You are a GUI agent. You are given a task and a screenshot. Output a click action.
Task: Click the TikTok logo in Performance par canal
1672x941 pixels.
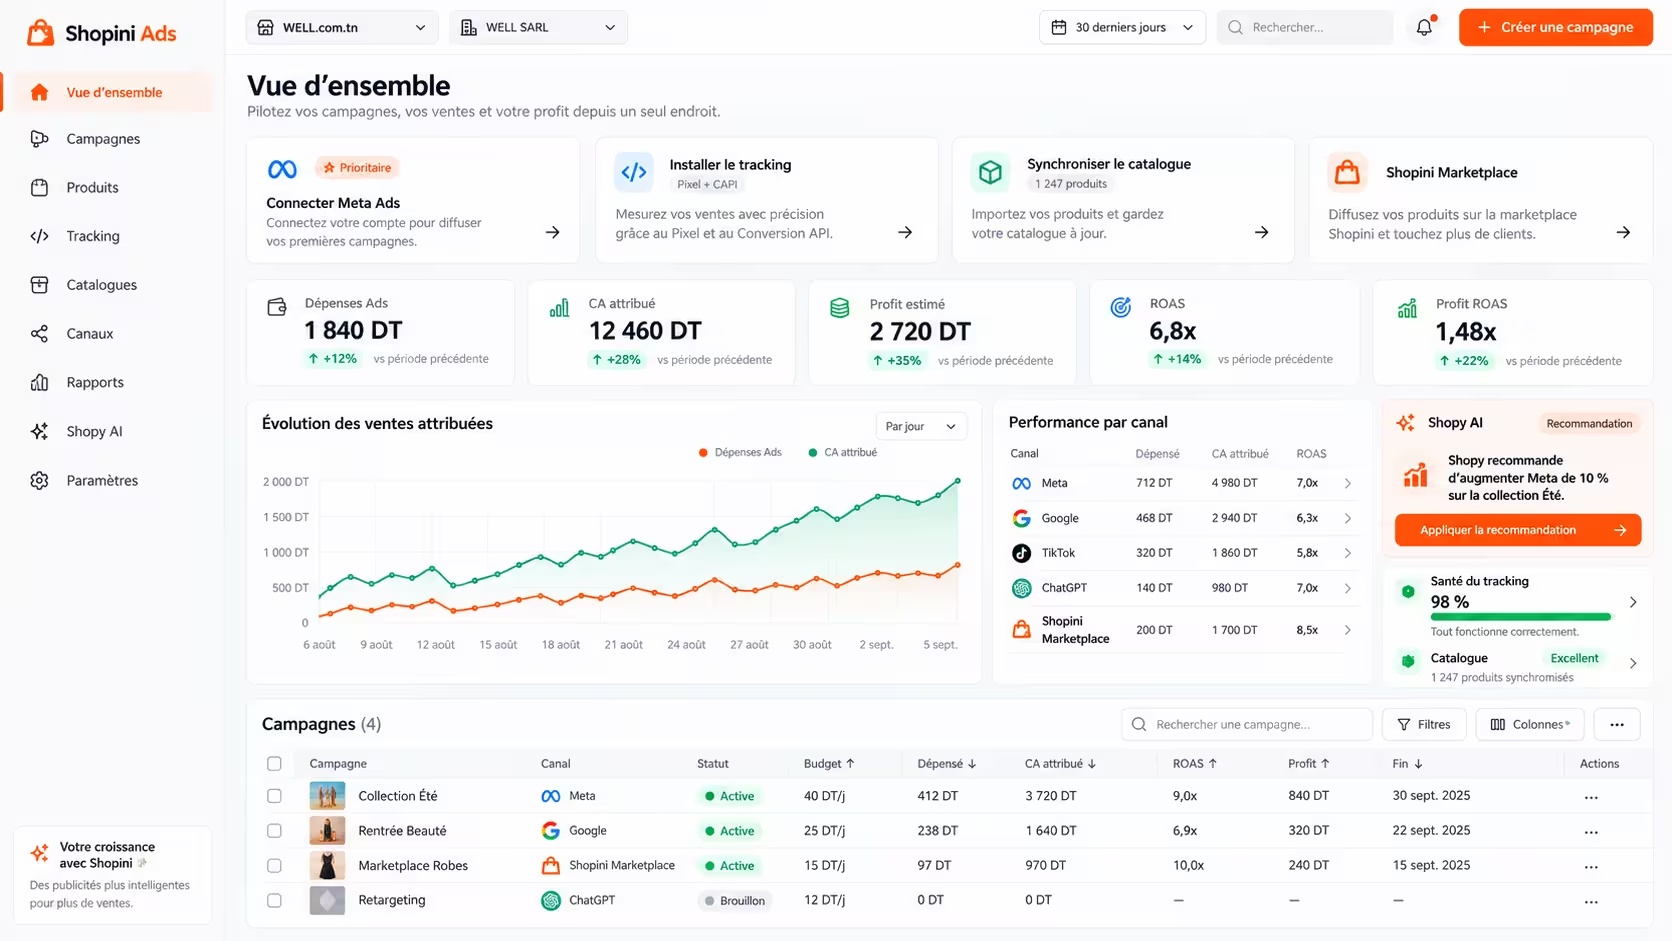(x=1021, y=553)
